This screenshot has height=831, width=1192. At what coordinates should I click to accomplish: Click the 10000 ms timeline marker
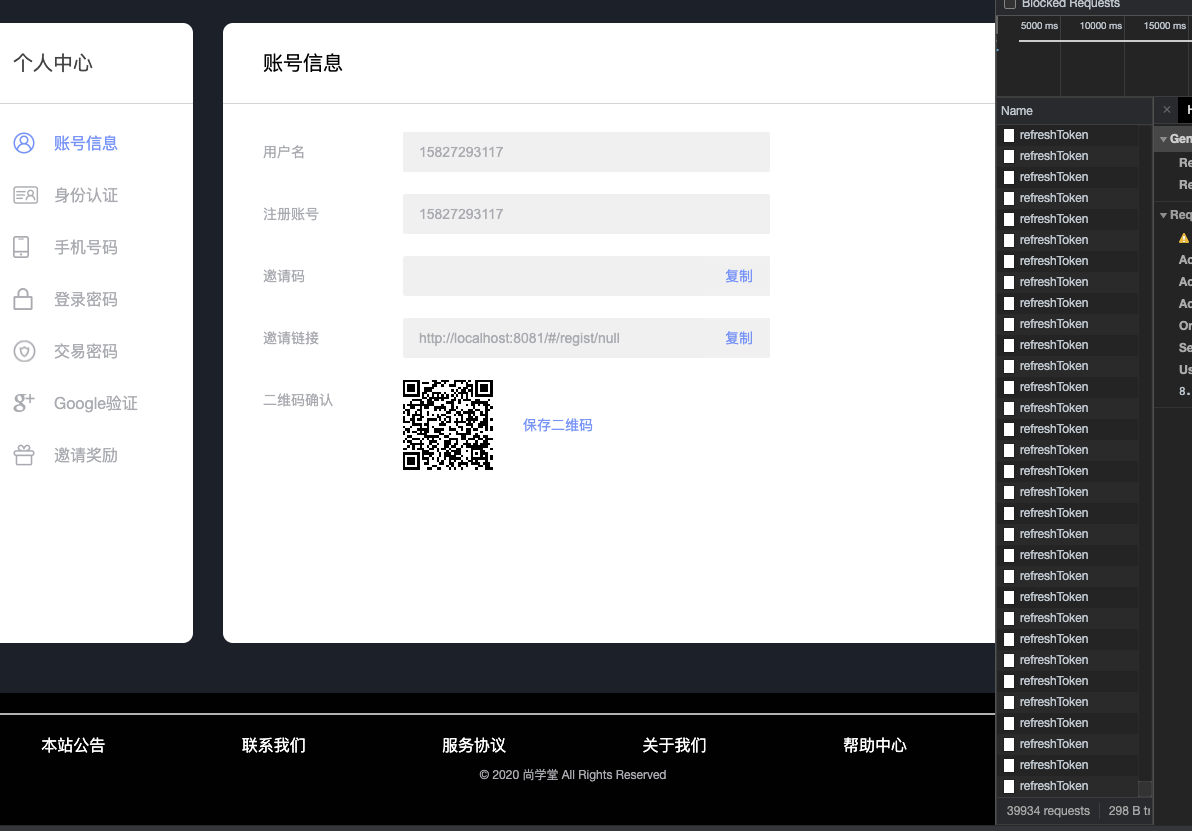click(x=1101, y=26)
